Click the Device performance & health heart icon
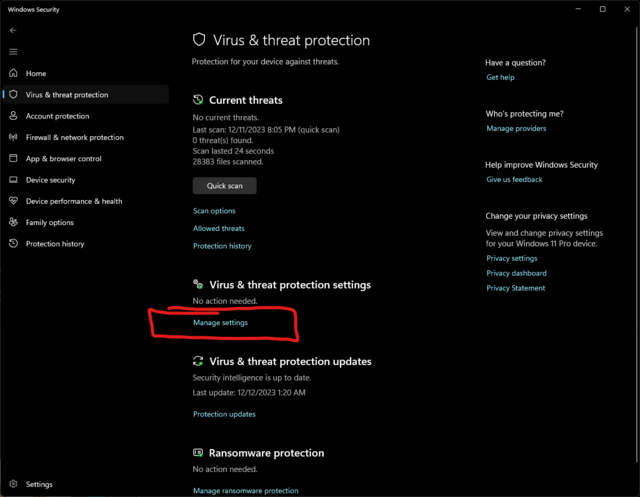 tap(13, 201)
